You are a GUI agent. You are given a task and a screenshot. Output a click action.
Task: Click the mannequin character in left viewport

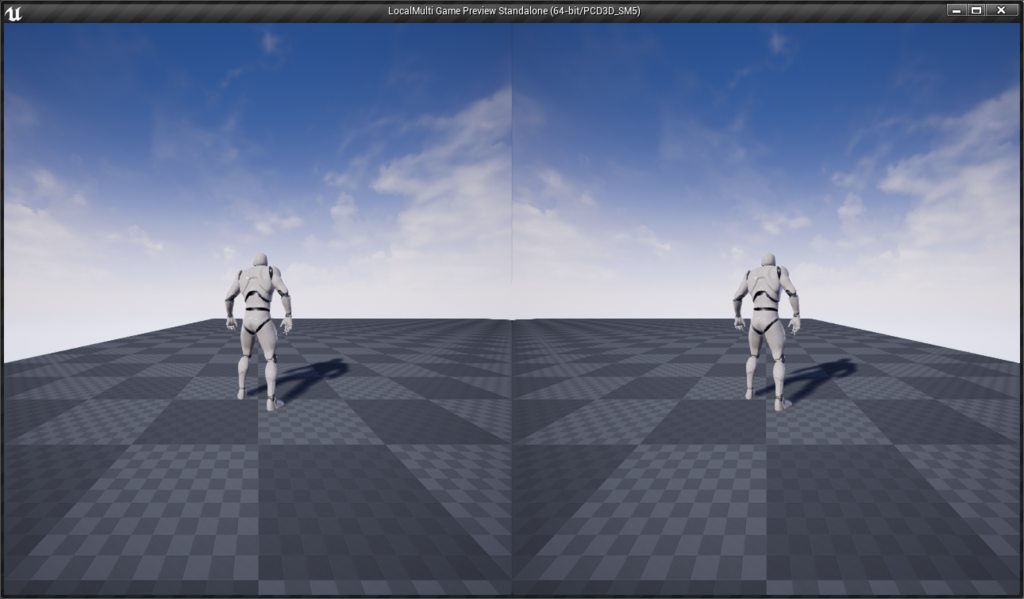(259, 332)
